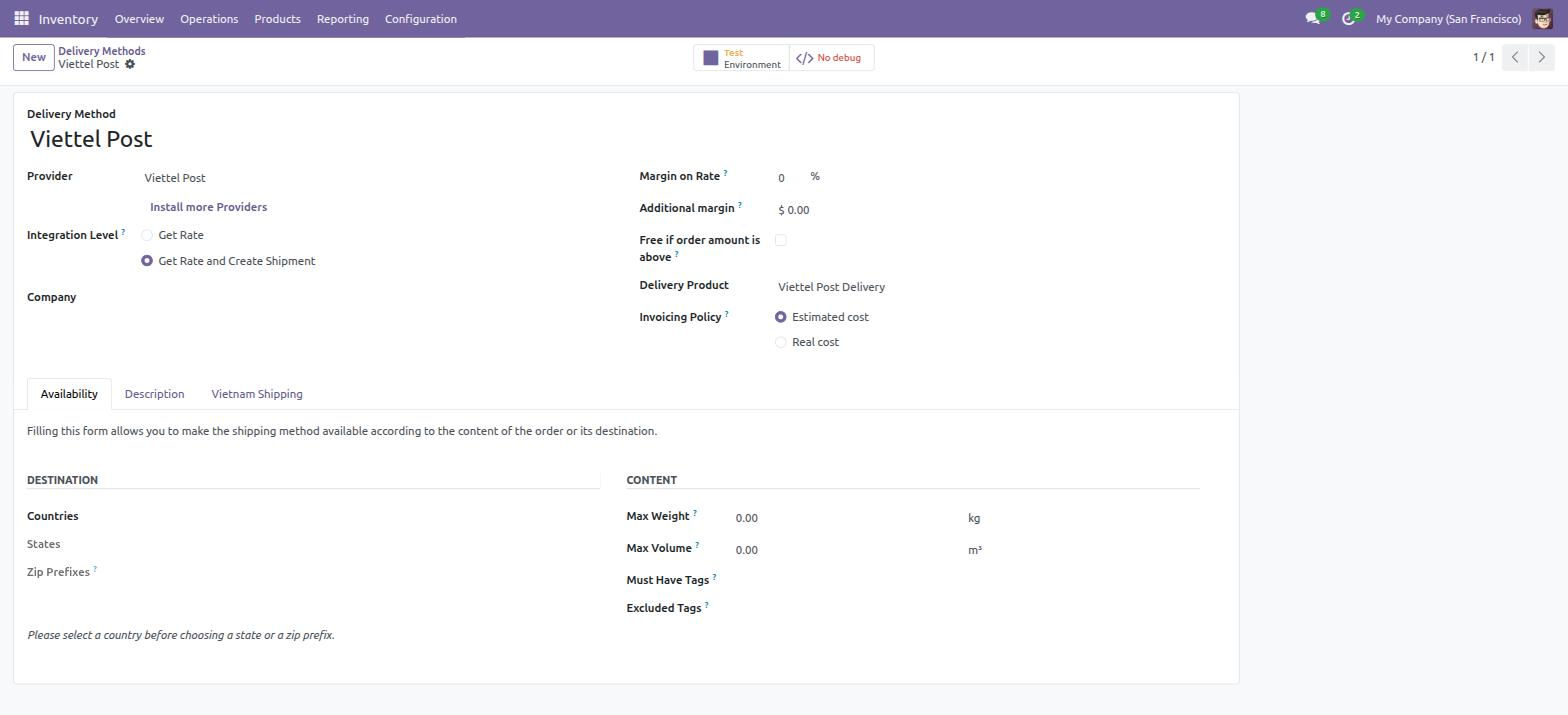Open the Must Have Tags field
The height and width of the screenshot is (715, 1568).
pyautogui.click(x=965, y=581)
